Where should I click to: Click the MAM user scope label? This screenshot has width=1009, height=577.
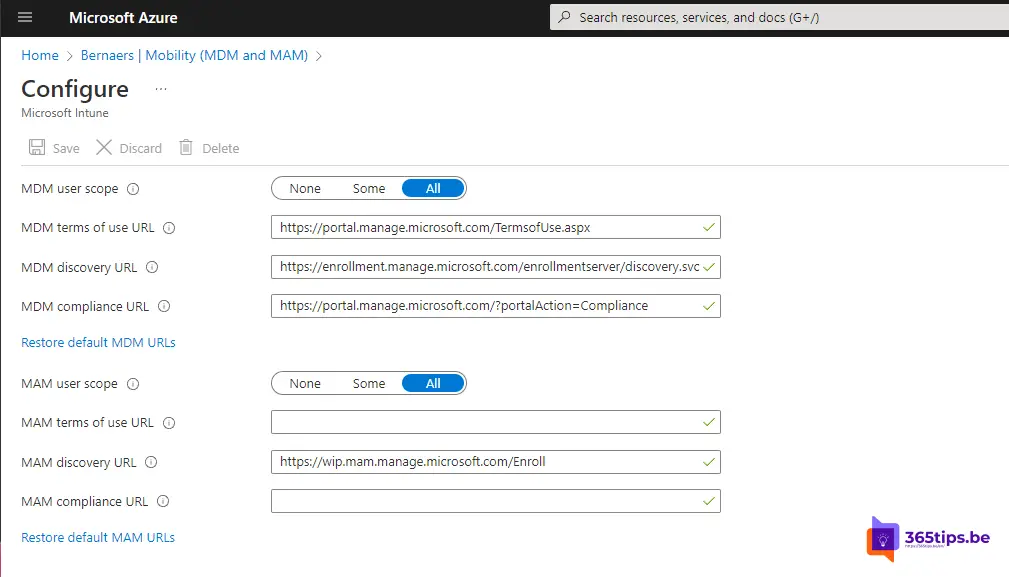coord(69,384)
